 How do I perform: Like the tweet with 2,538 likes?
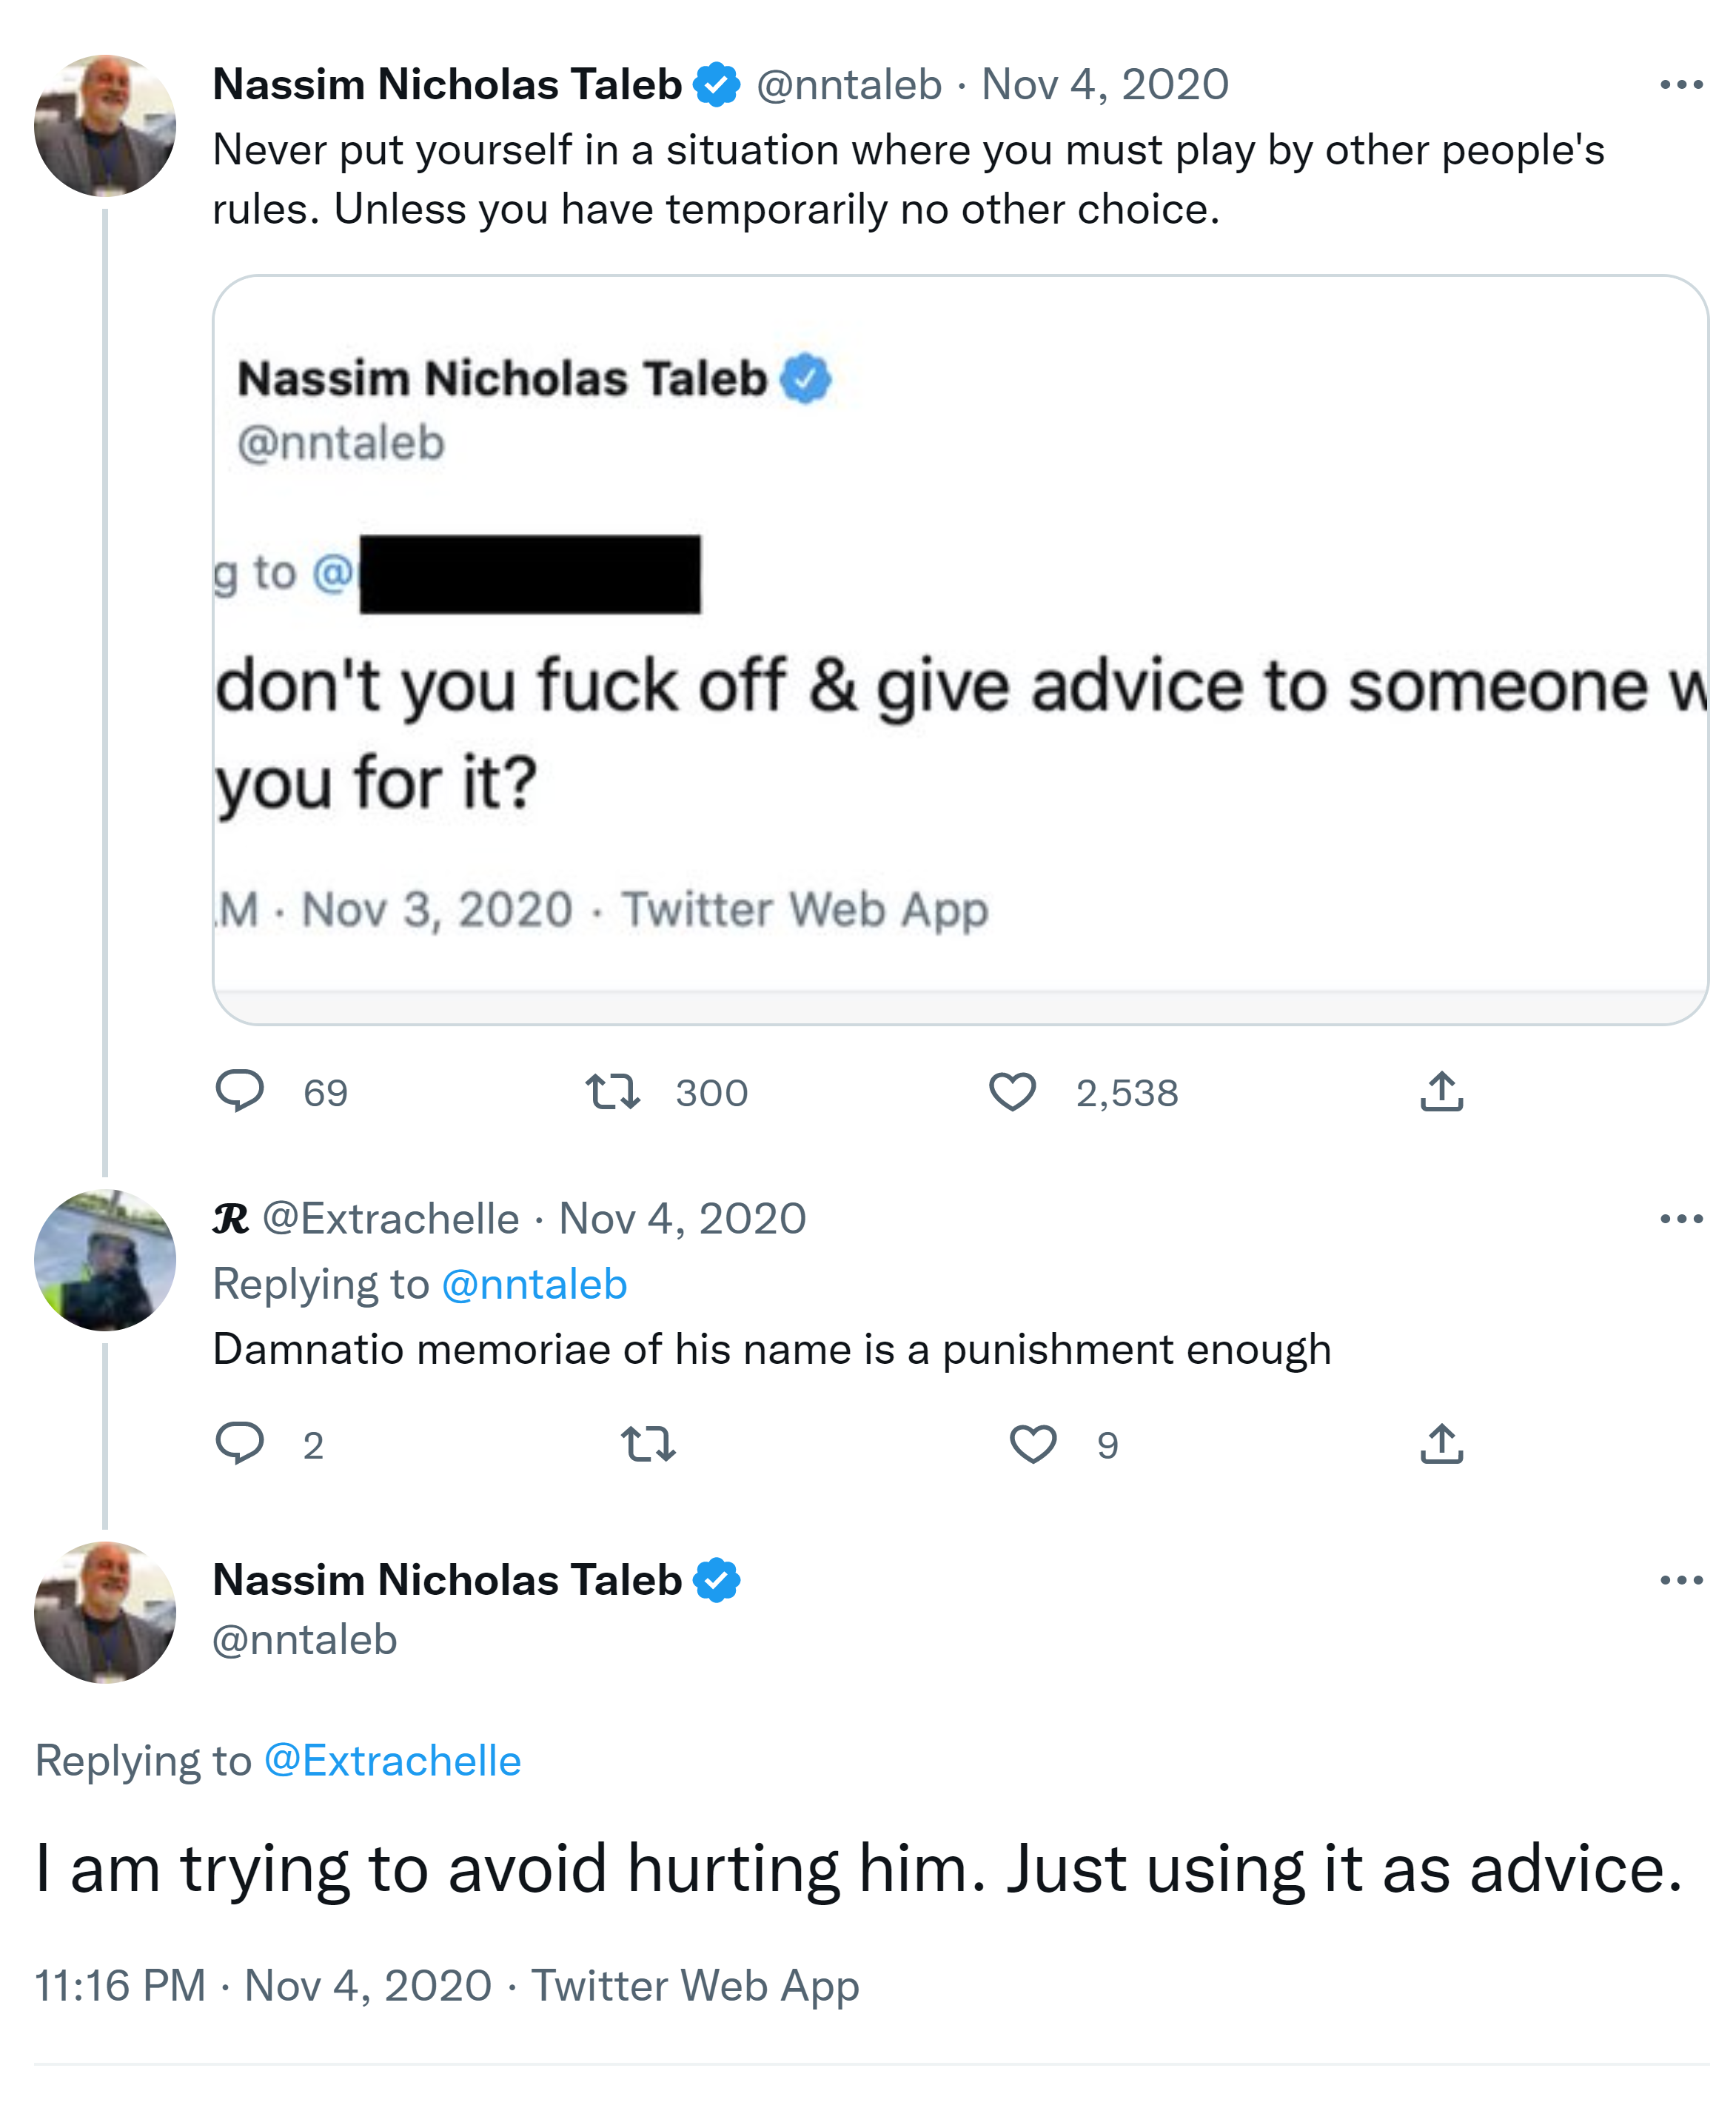pyautogui.click(x=1012, y=1091)
